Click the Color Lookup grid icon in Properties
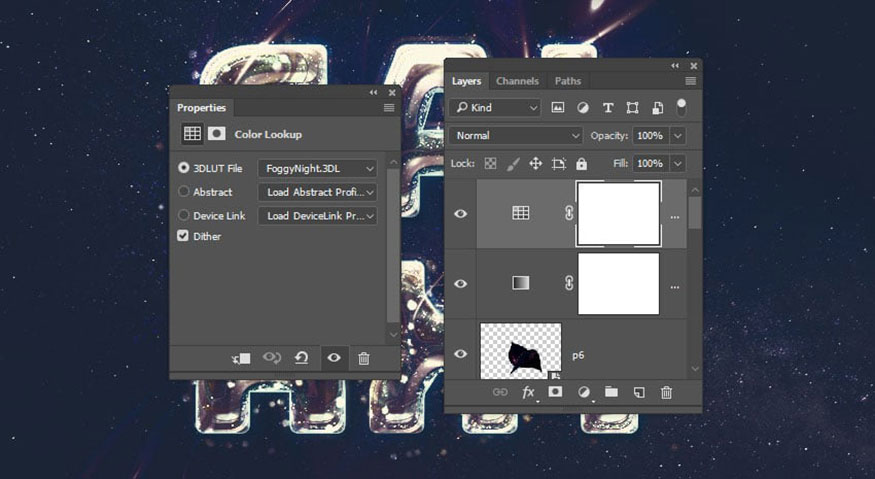The width and height of the screenshot is (875, 479). [192, 134]
